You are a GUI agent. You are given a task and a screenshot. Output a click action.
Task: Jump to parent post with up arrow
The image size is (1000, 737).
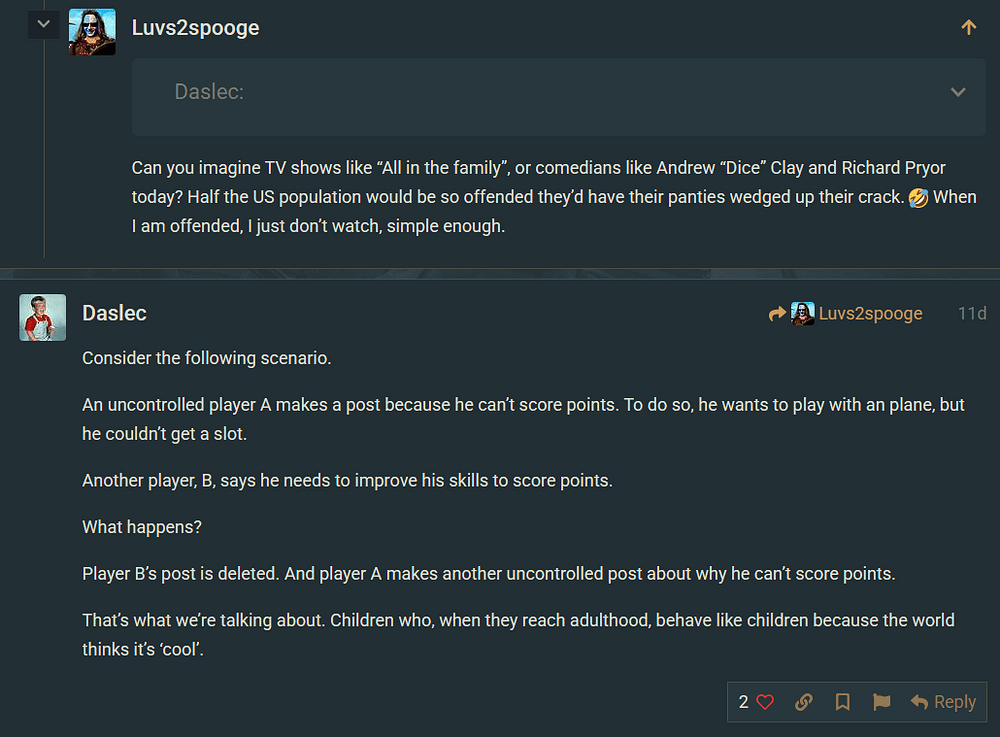point(968,28)
